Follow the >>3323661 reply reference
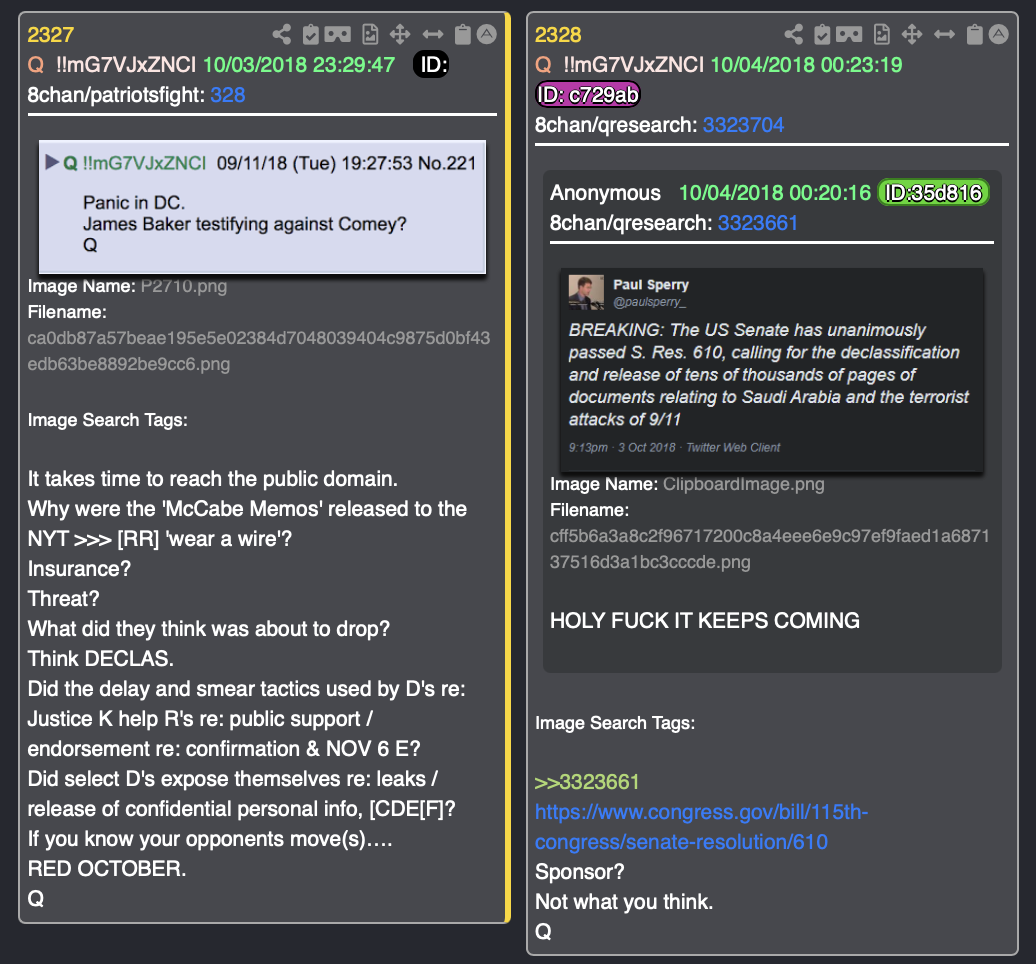The height and width of the screenshot is (964, 1036). 587,782
